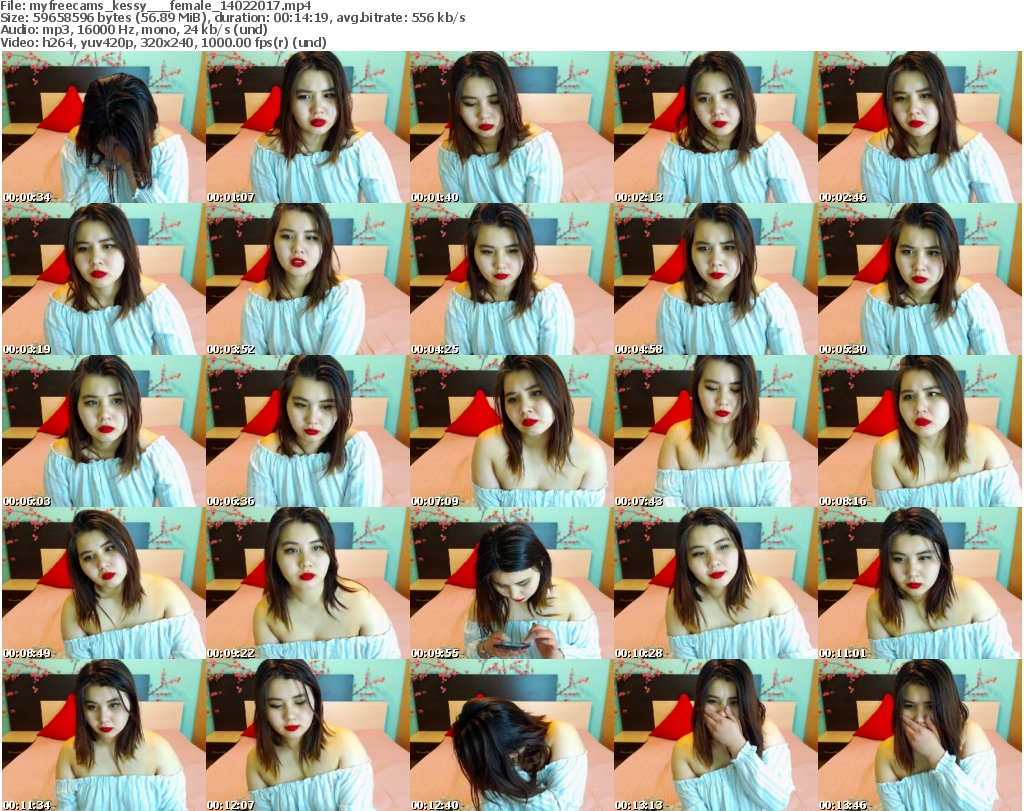Select the thumbnail stamped 00:02:13

click(715, 127)
